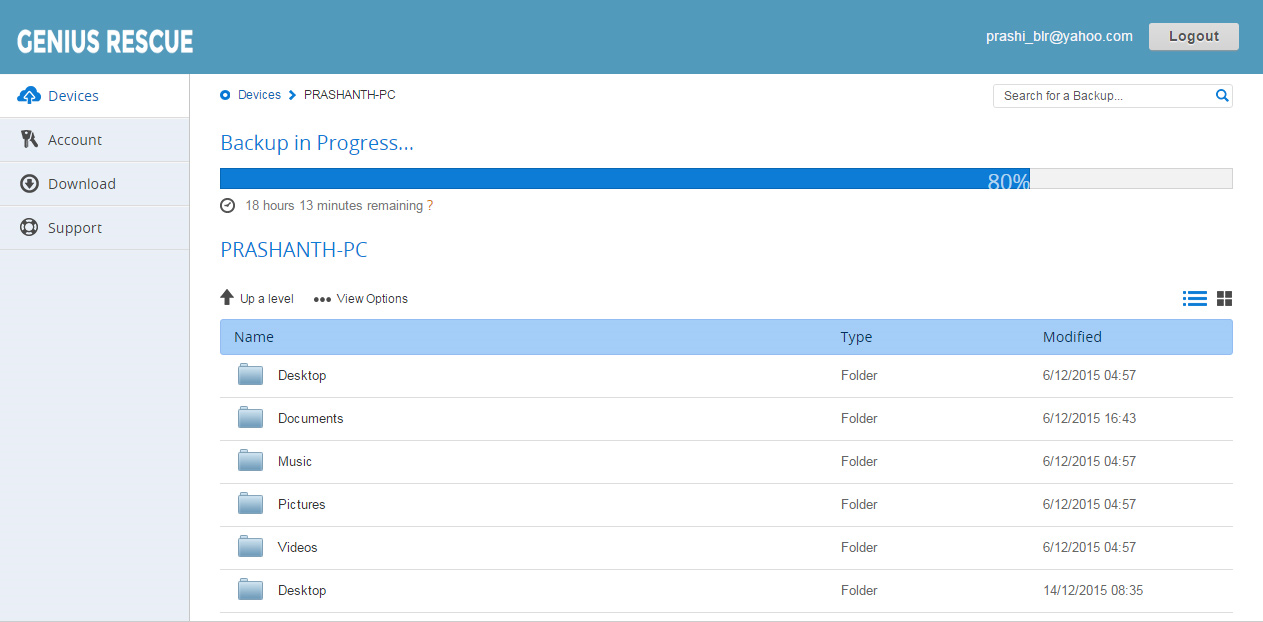Click question mark beside remaining time
Viewport: 1263px width, 622px height.
(430, 206)
